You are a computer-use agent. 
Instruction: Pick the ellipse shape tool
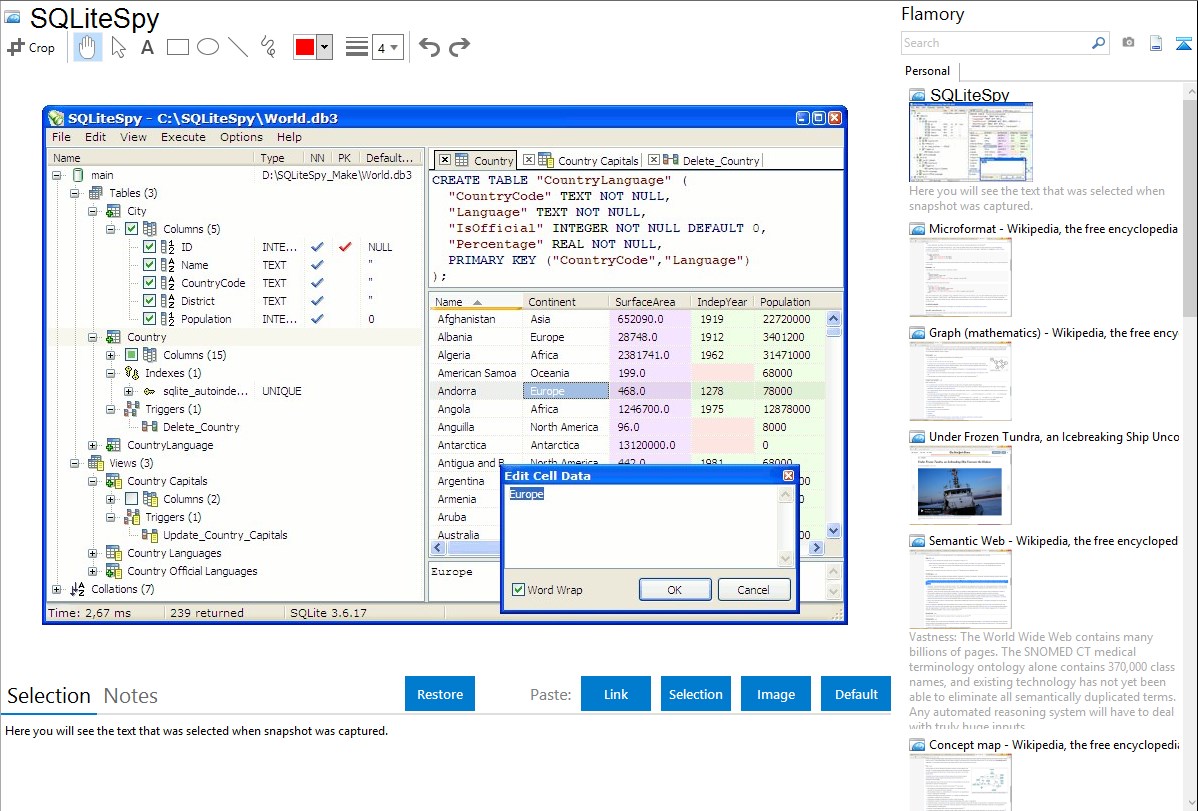click(x=208, y=47)
